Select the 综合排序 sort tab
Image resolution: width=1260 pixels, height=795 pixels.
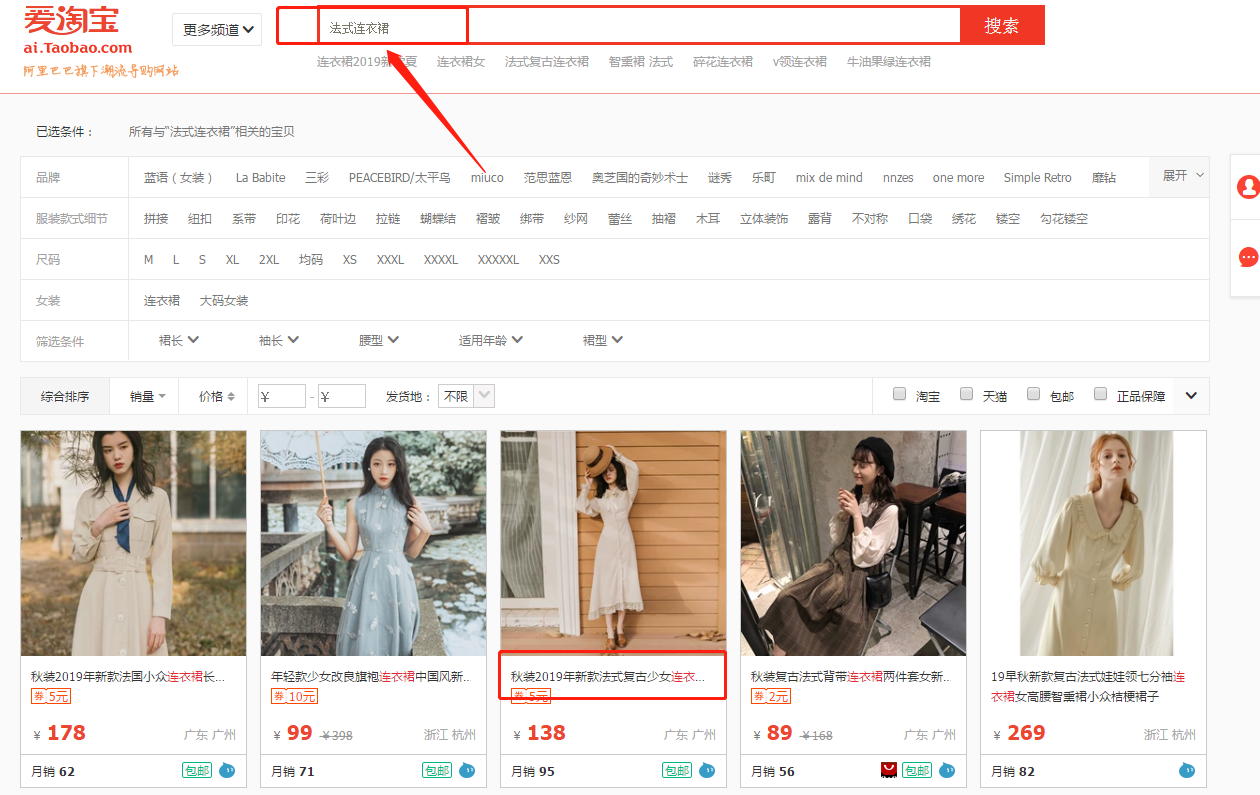pyautogui.click(x=65, y=396)
